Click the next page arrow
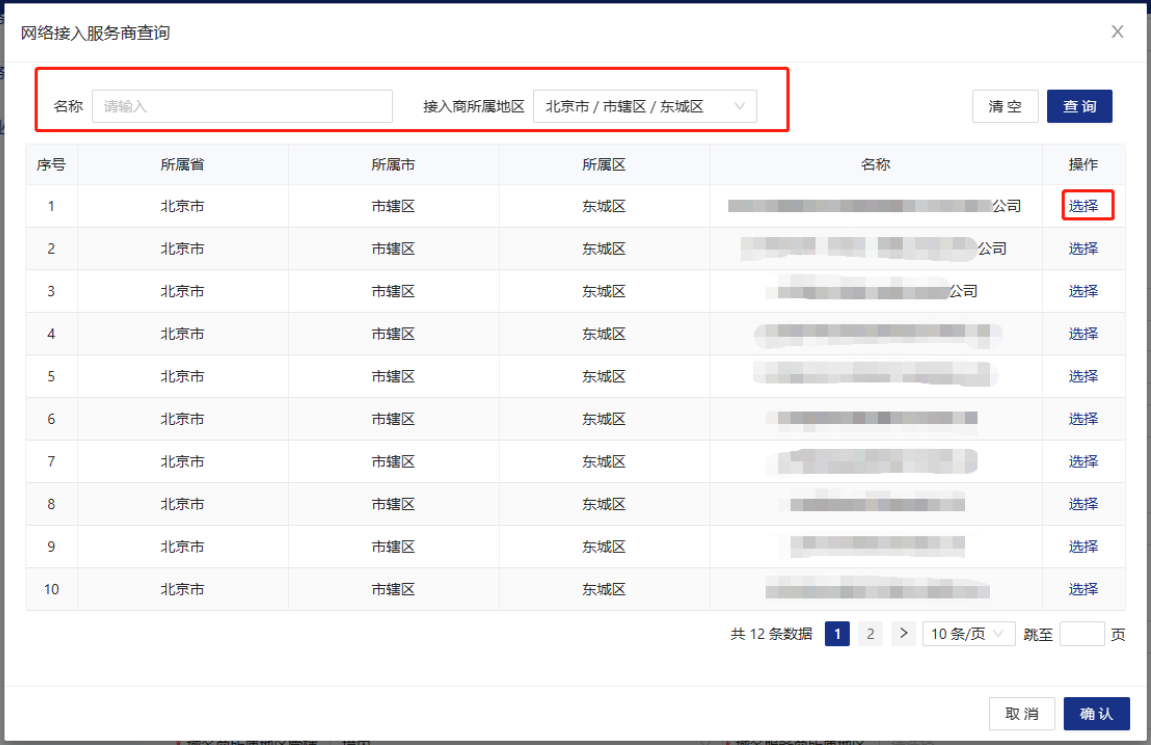This screenshot has width=1151, height=745. point(903,633)
